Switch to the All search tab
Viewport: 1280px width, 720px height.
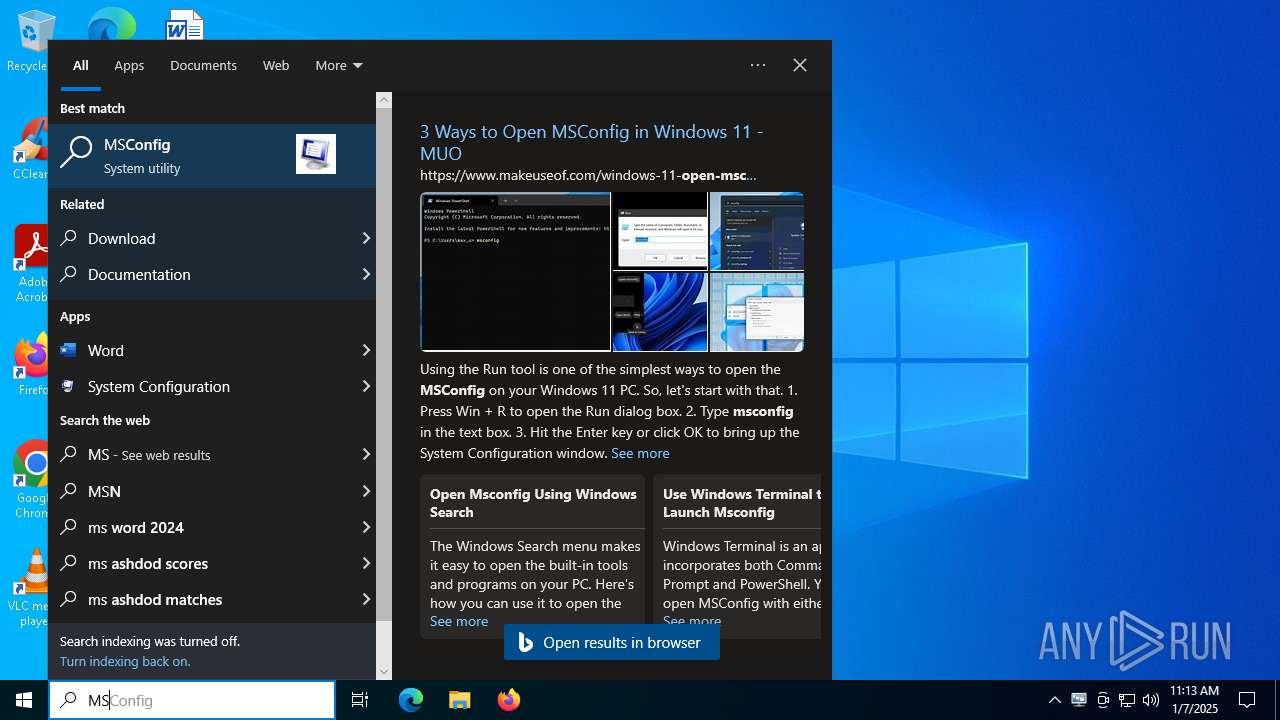(81, 65)
